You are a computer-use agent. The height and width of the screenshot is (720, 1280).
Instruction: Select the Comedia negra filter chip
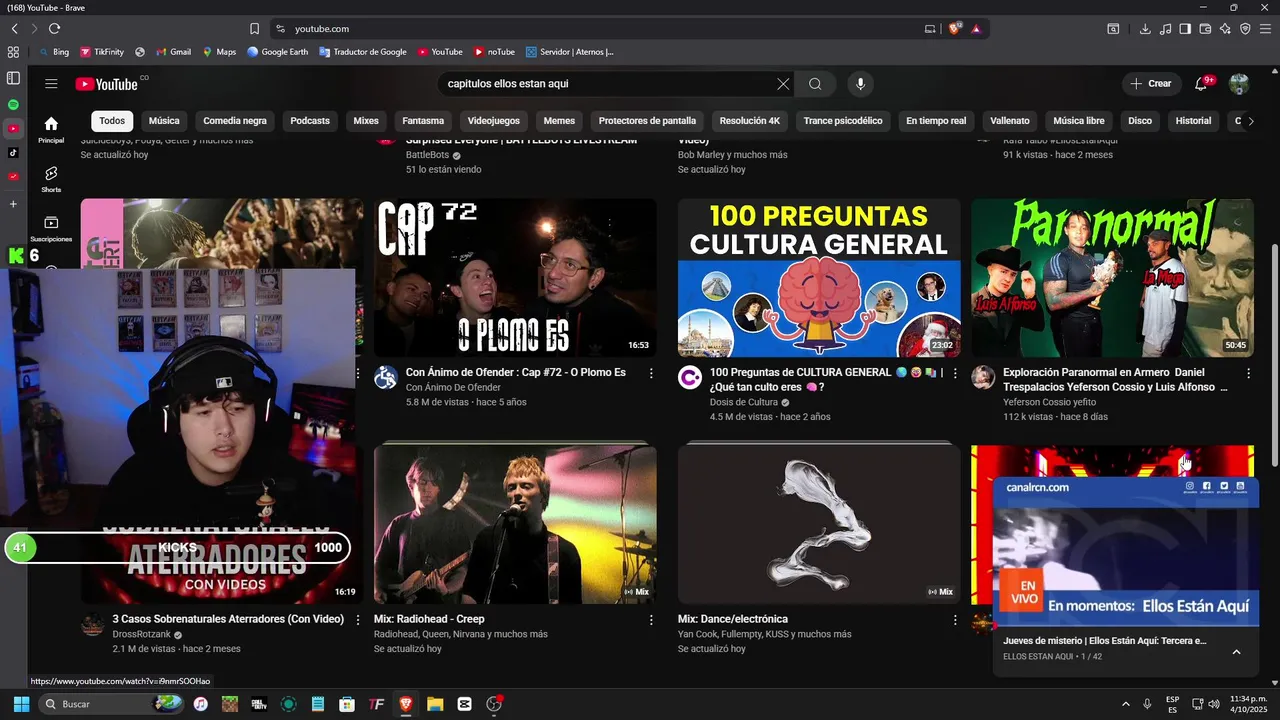point(235,121)
